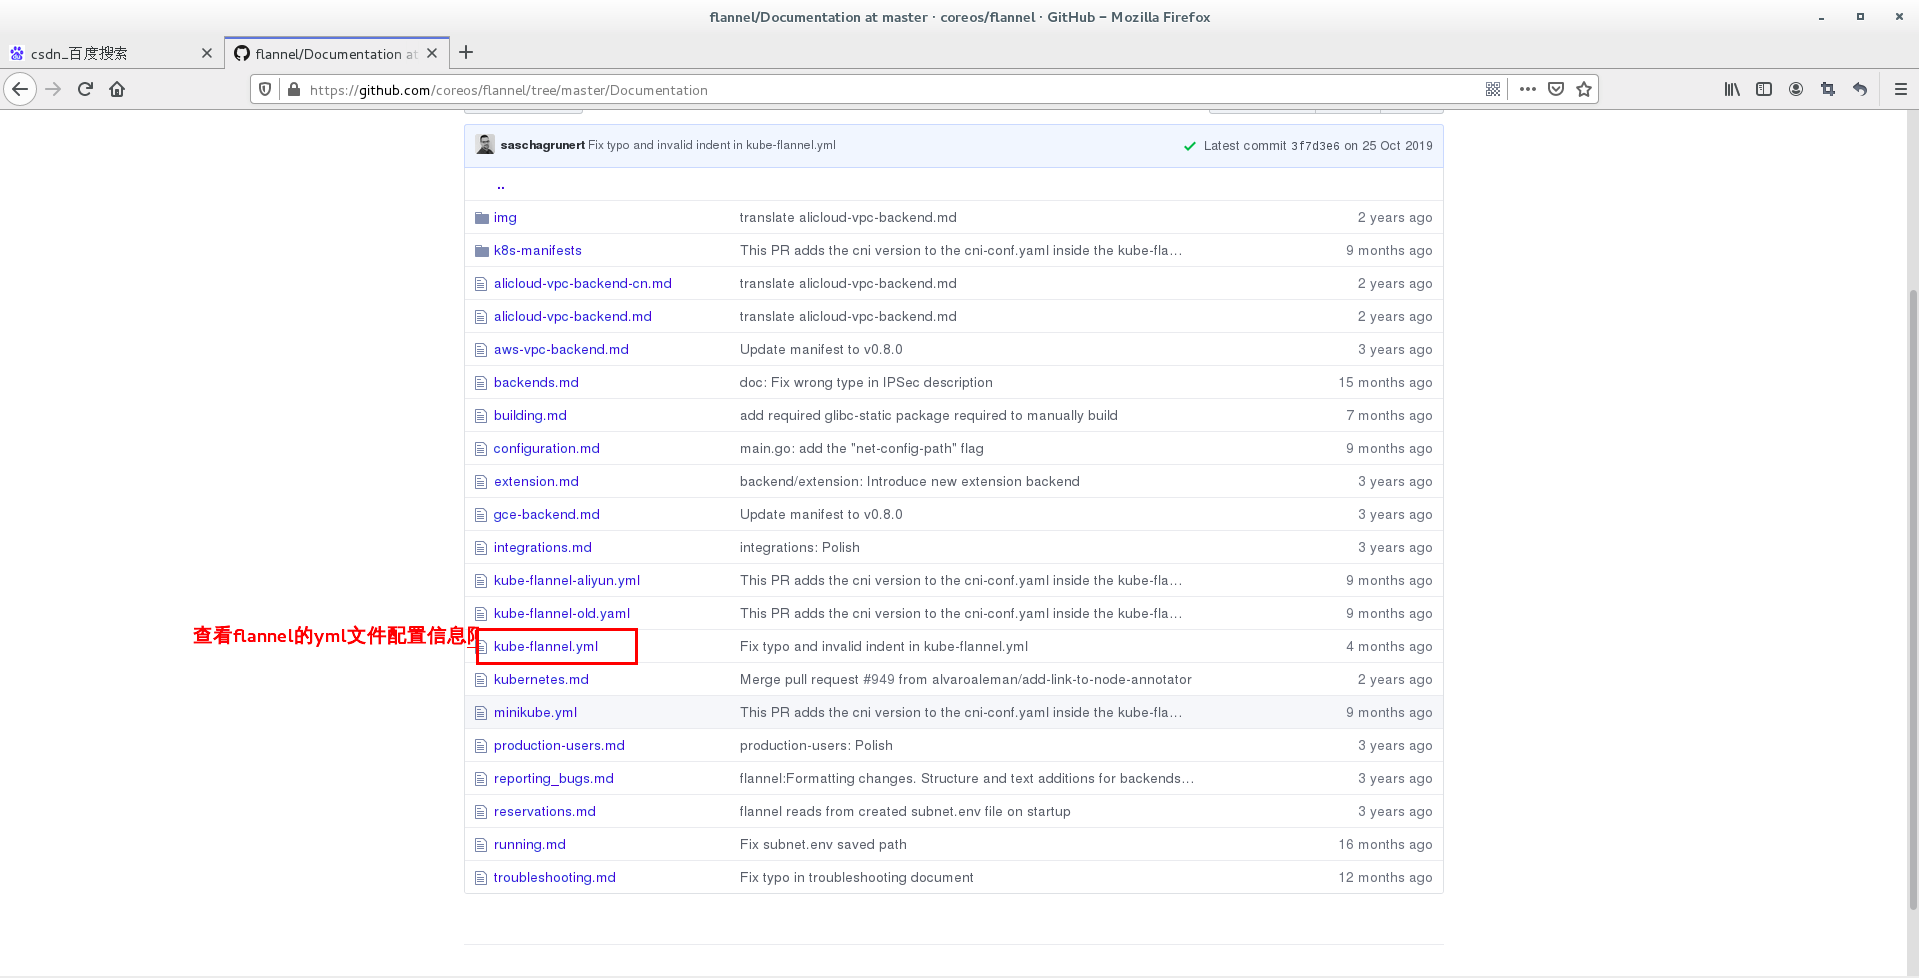Open commit 'doc: Fix wrong type in IPSec description'
Screen dimensions: 1919x978
coord(866,382)
